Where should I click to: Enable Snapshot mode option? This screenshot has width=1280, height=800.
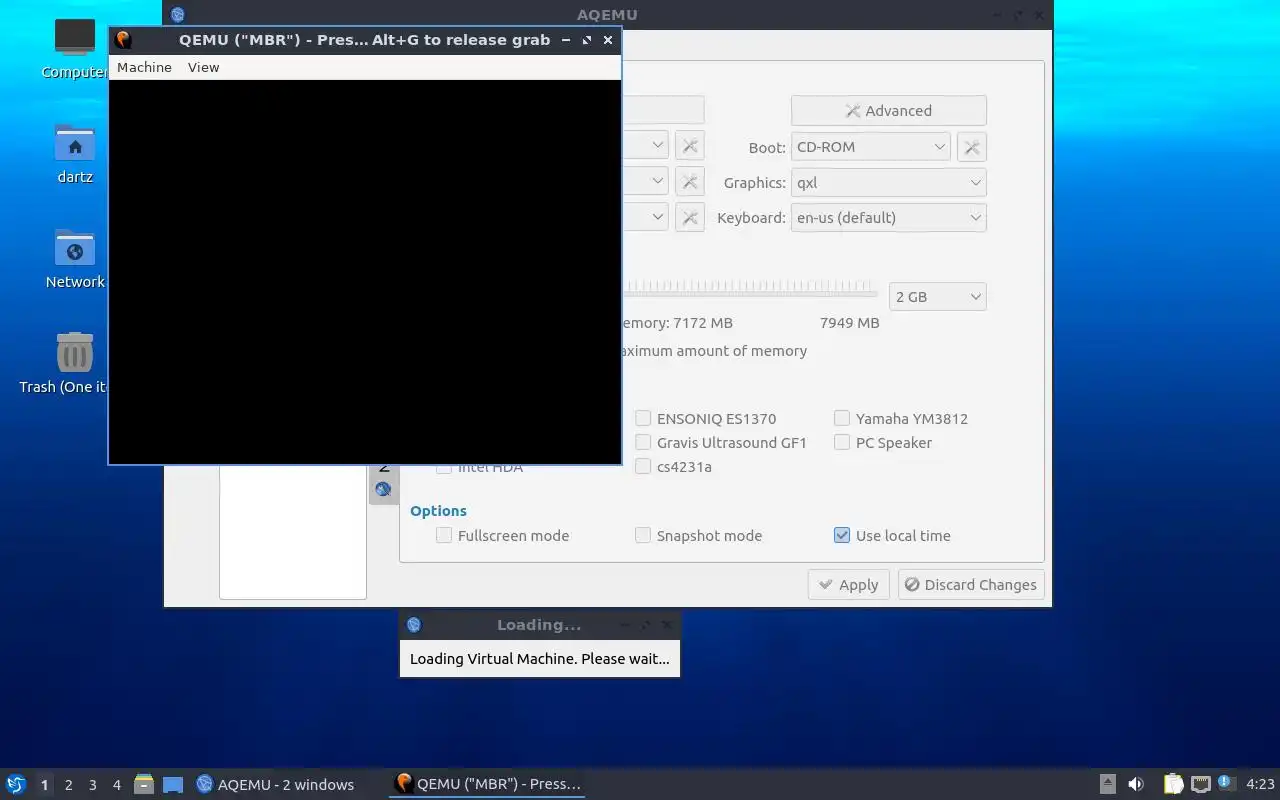tap(643, 536)
